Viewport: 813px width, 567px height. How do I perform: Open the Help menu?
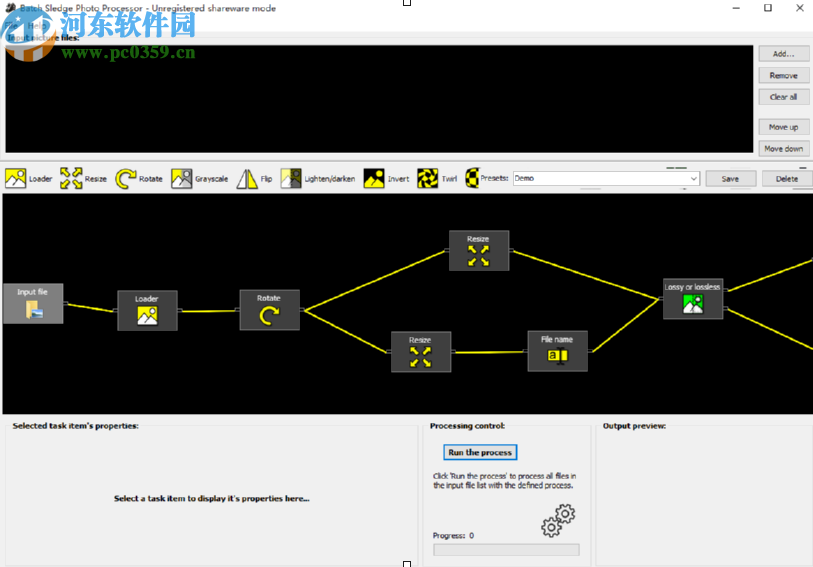coord(36,25)
